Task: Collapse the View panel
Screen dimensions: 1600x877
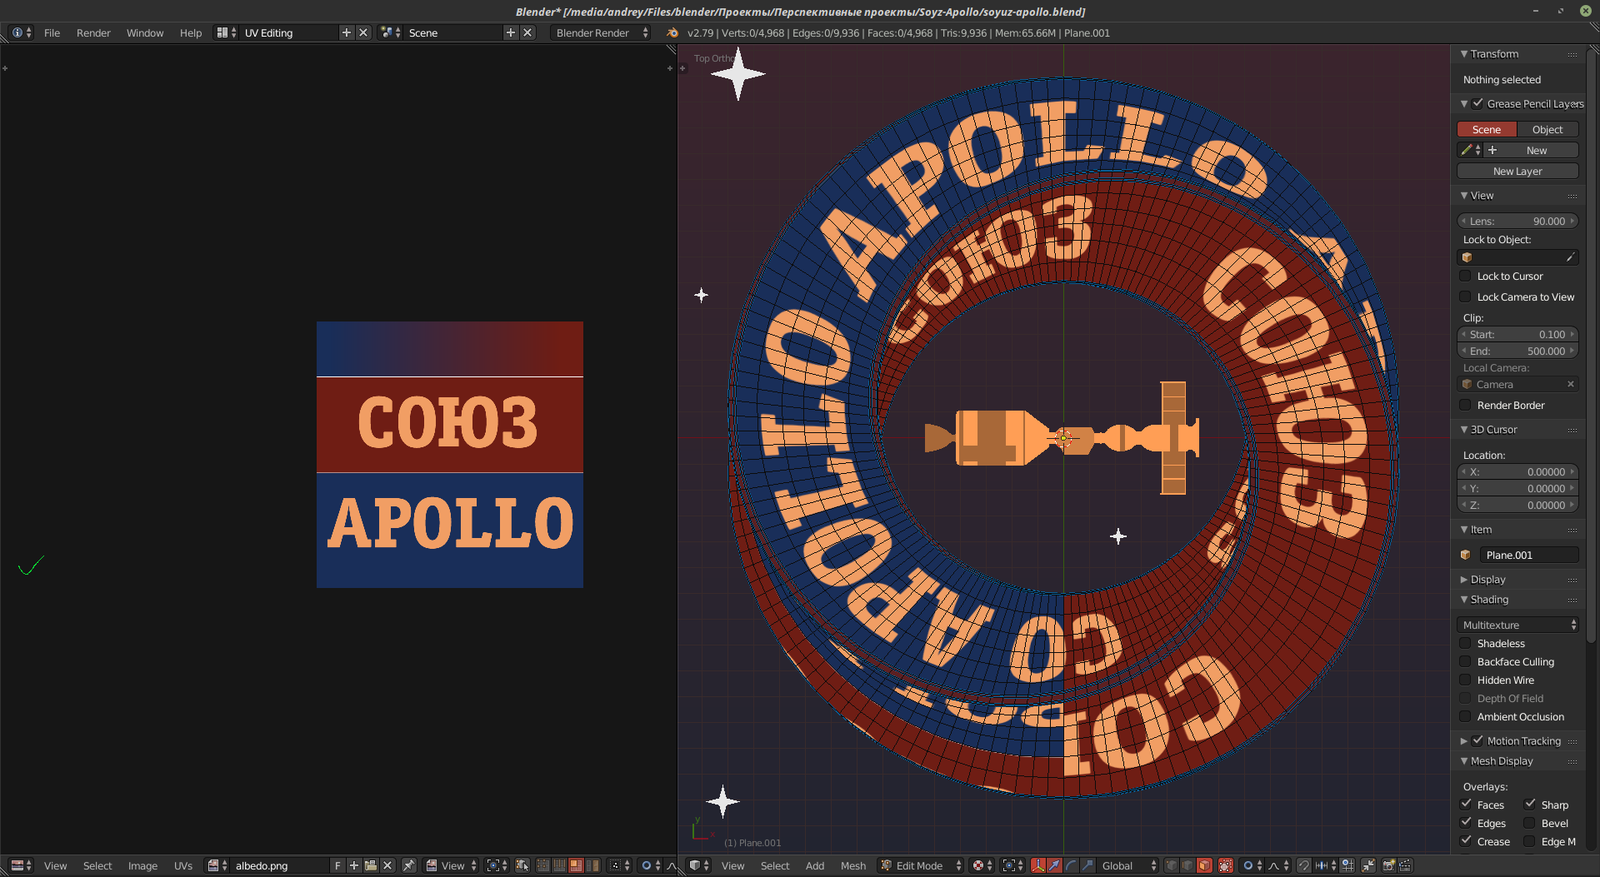Action: point(1464,196)
